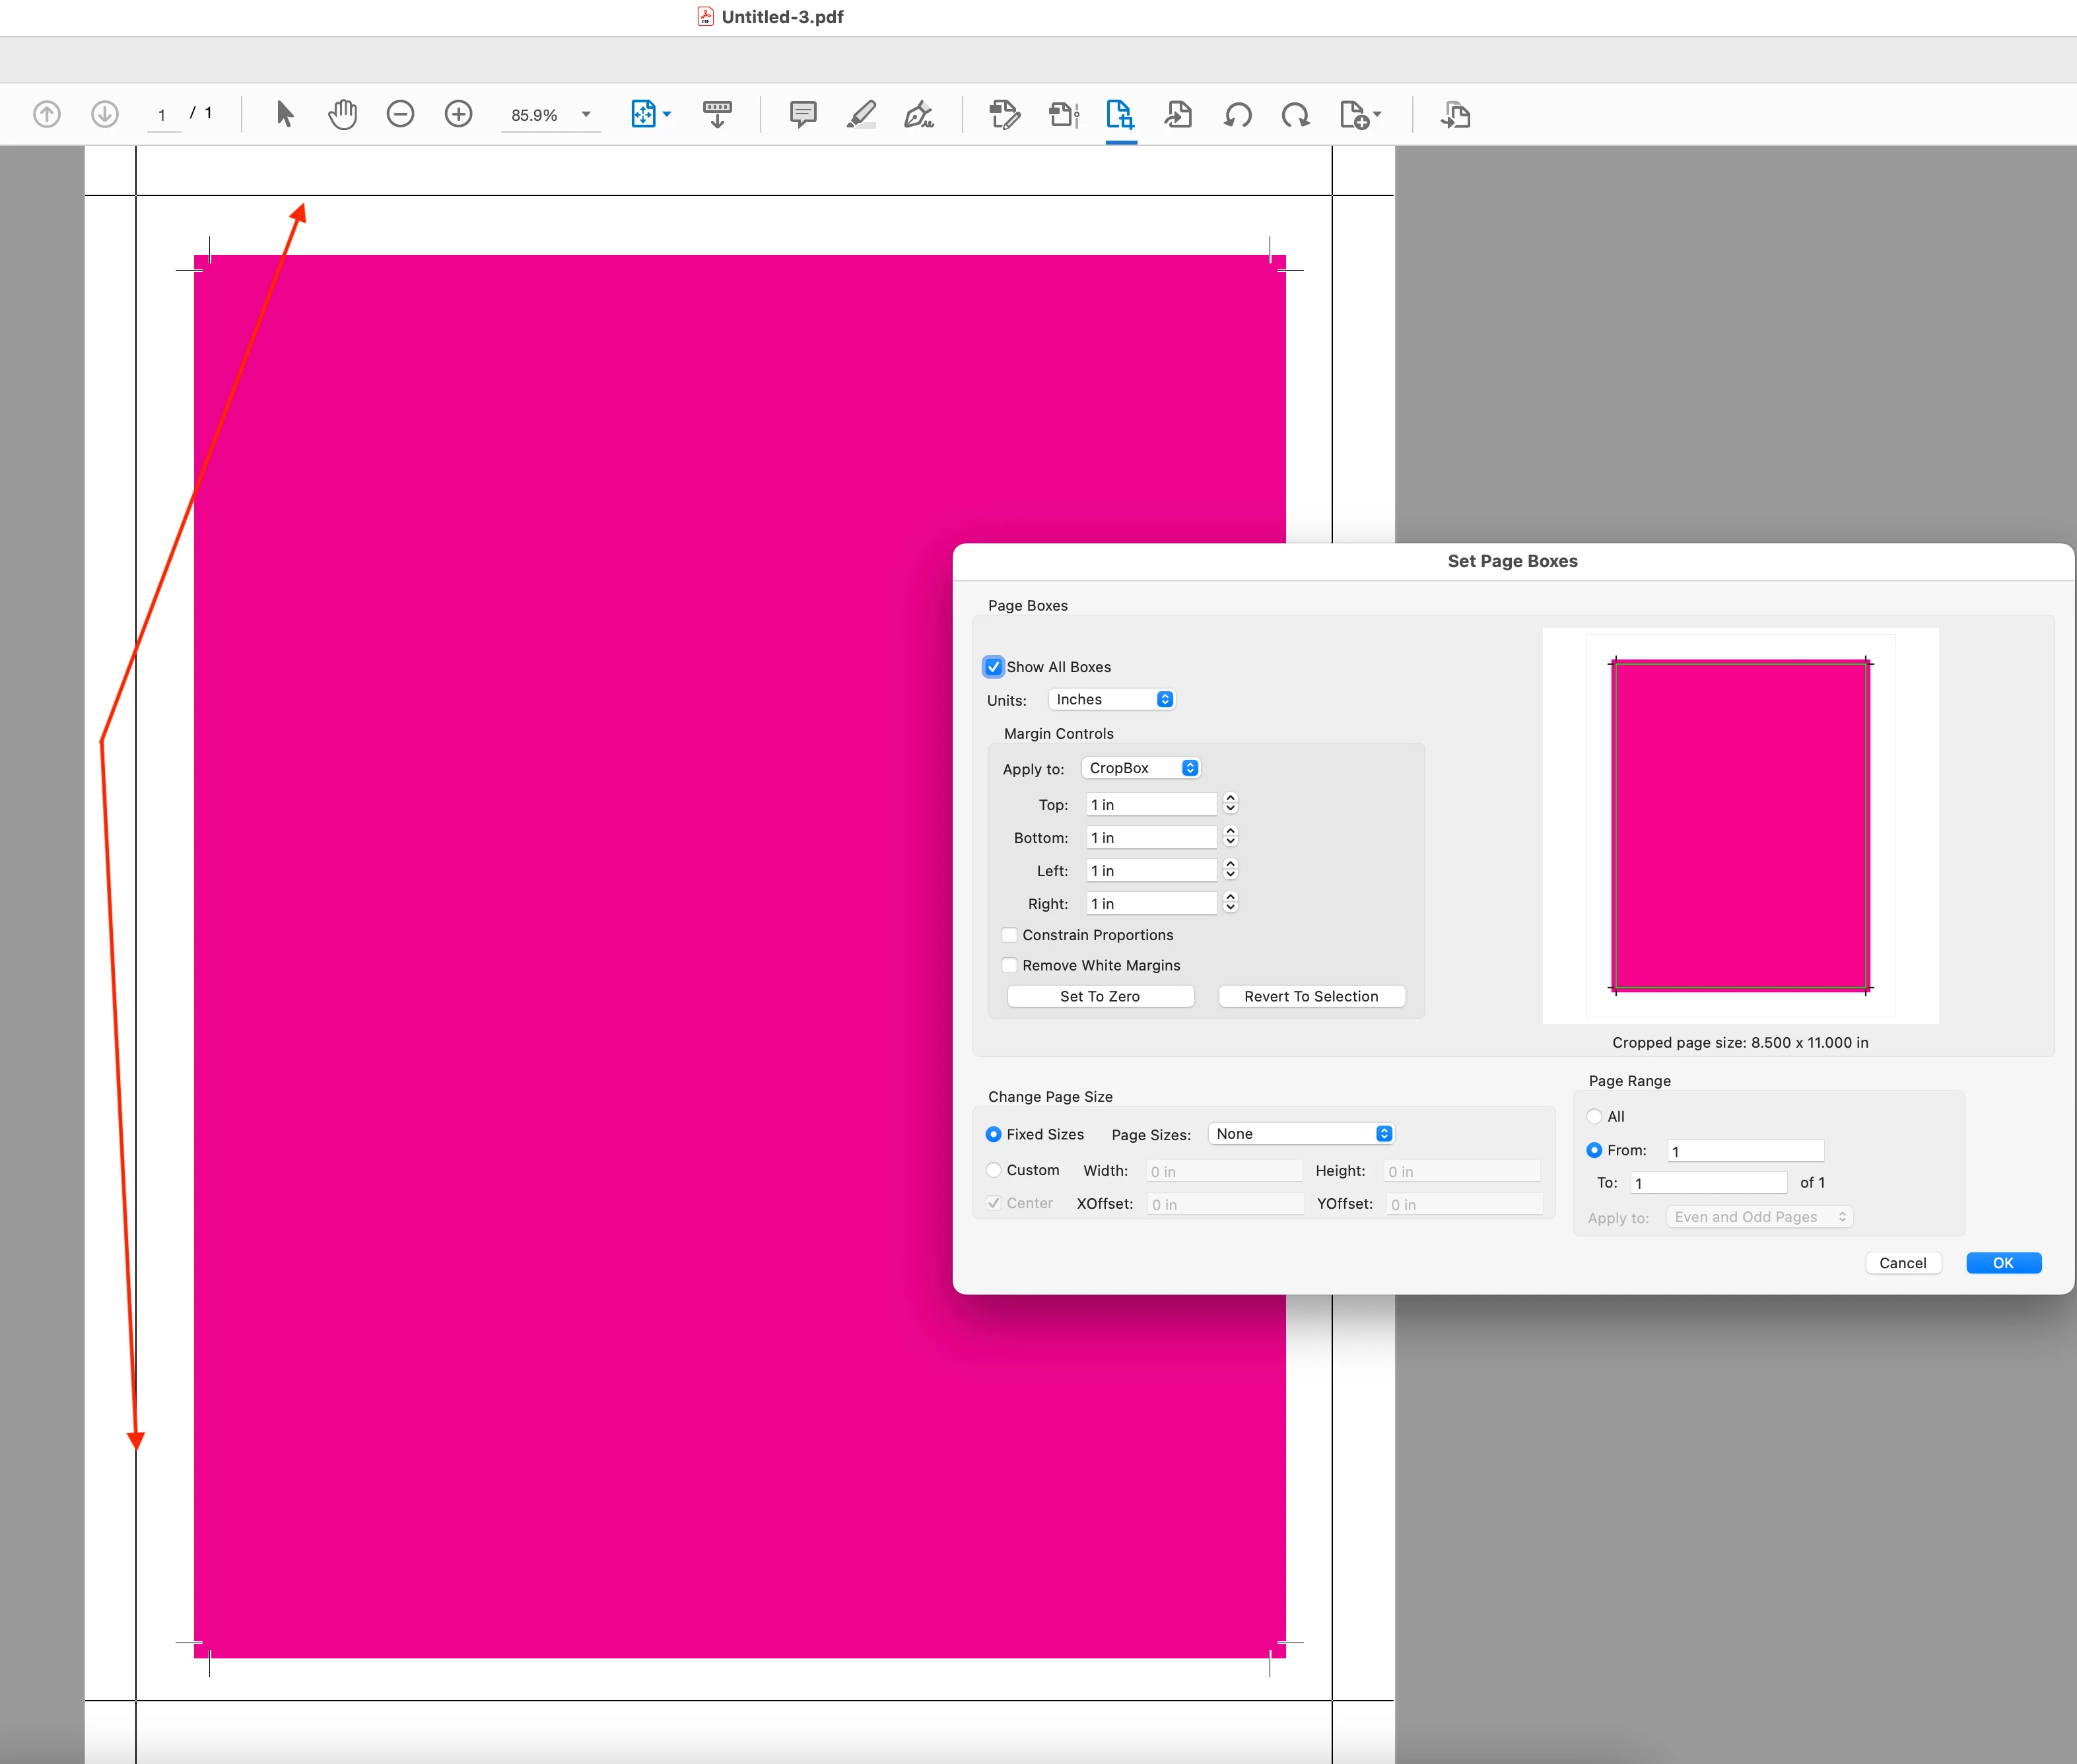Enable Remove White Margins option
Viewport: 2077px width, 1764px height.
pos(1010,965)
